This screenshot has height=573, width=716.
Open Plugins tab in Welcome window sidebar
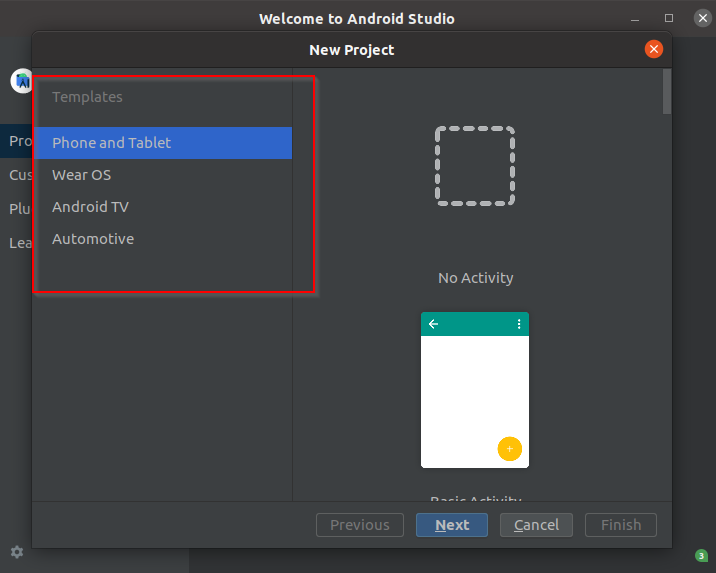16,209
